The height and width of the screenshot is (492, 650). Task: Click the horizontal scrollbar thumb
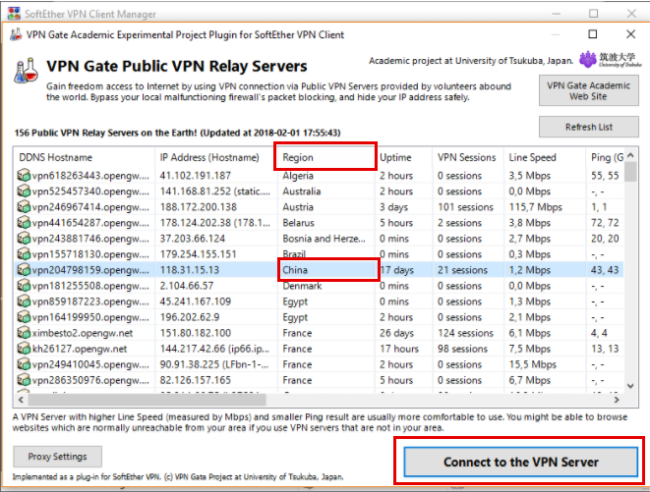pyautogui.click(x=147, y=400)
